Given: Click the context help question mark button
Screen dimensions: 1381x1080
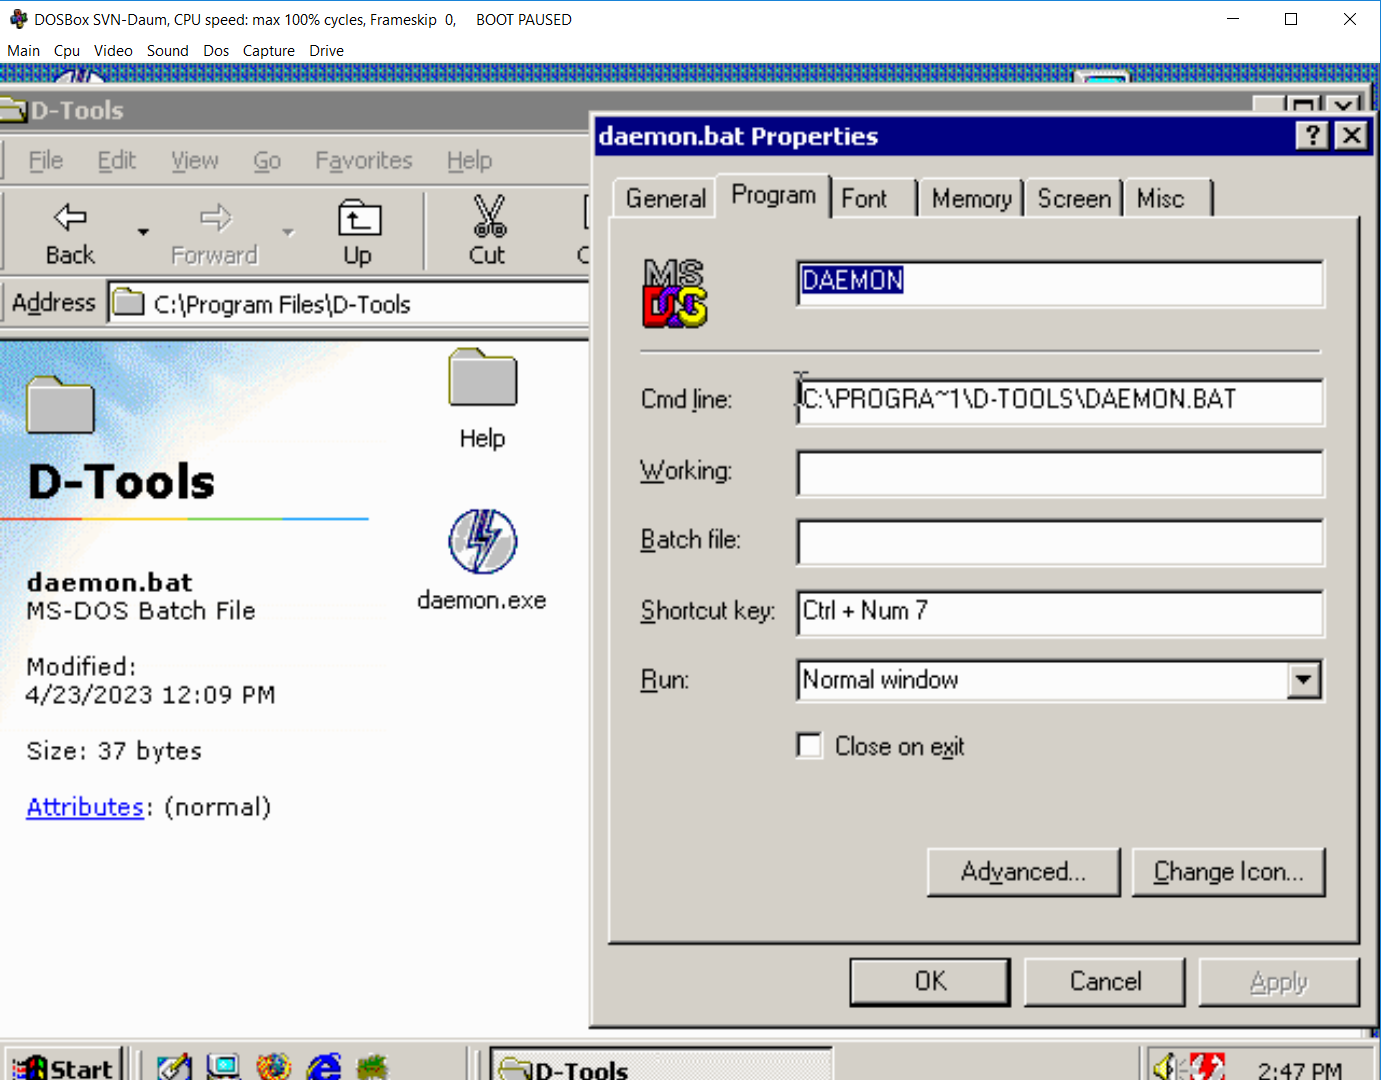Looking at the screenshot, I should (x=1312, y=135).
